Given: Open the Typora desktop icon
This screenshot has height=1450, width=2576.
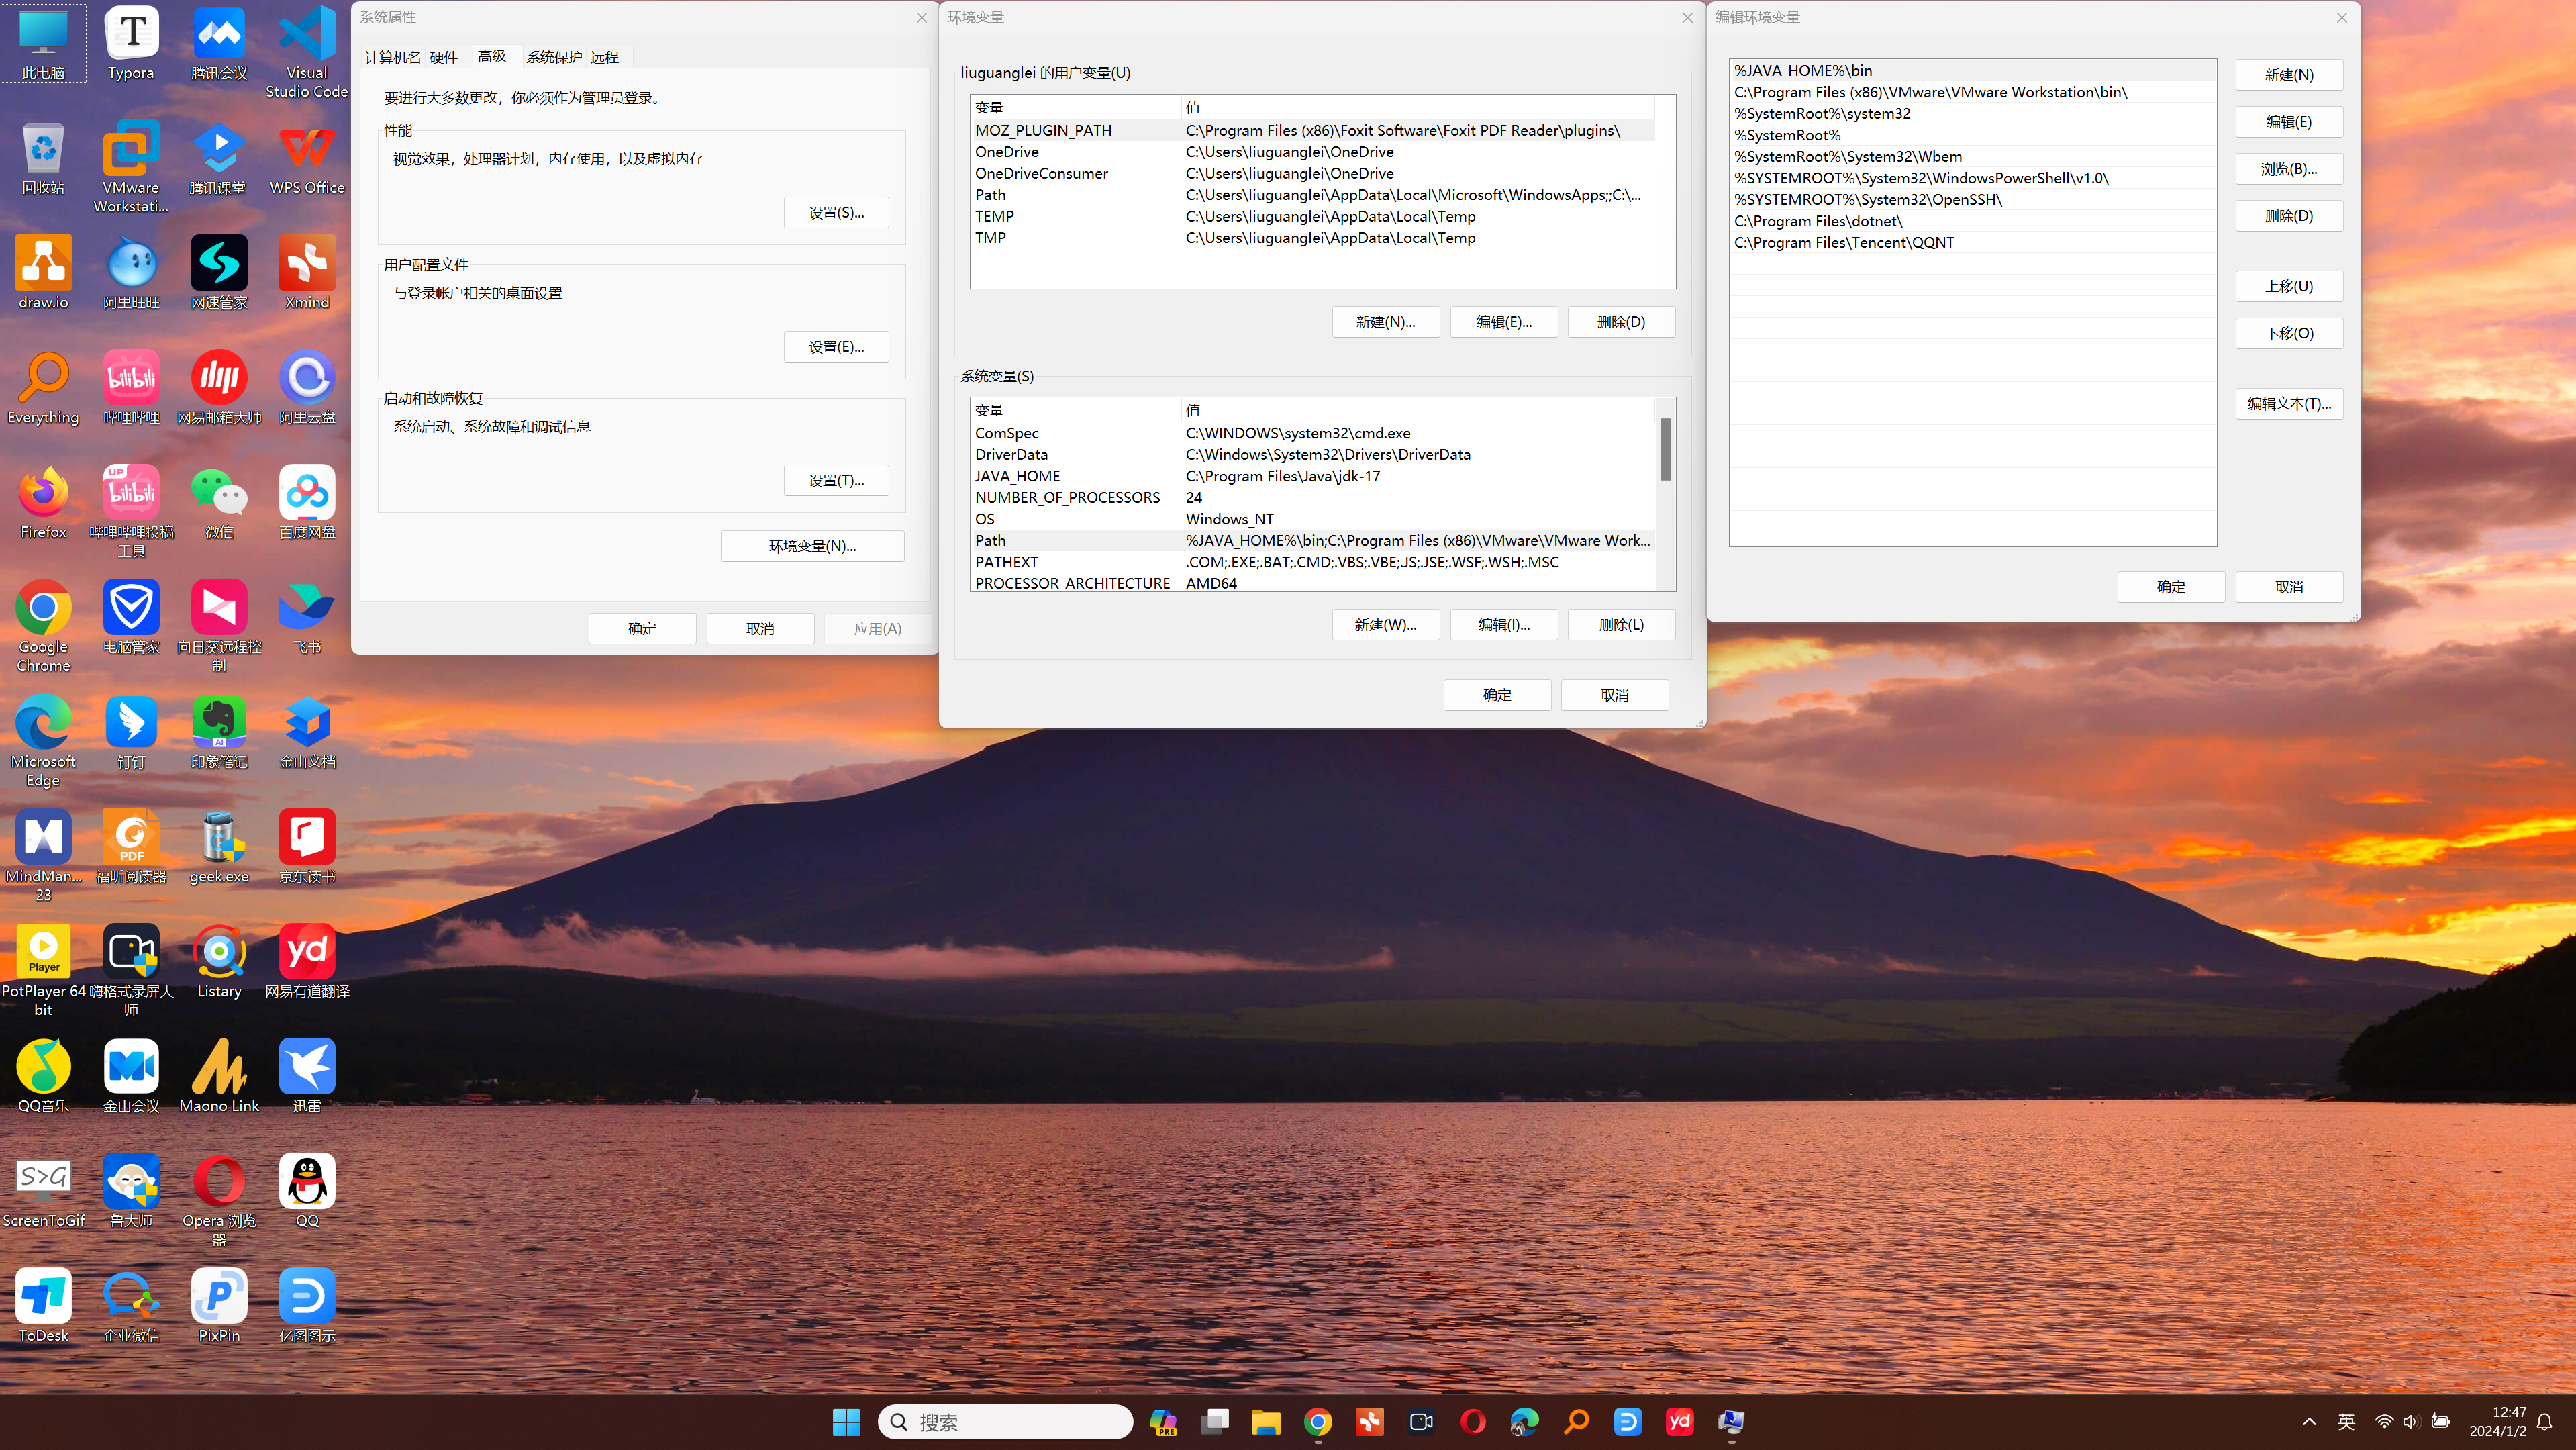Looking at the screenshot, I should [x=131, y=43].
